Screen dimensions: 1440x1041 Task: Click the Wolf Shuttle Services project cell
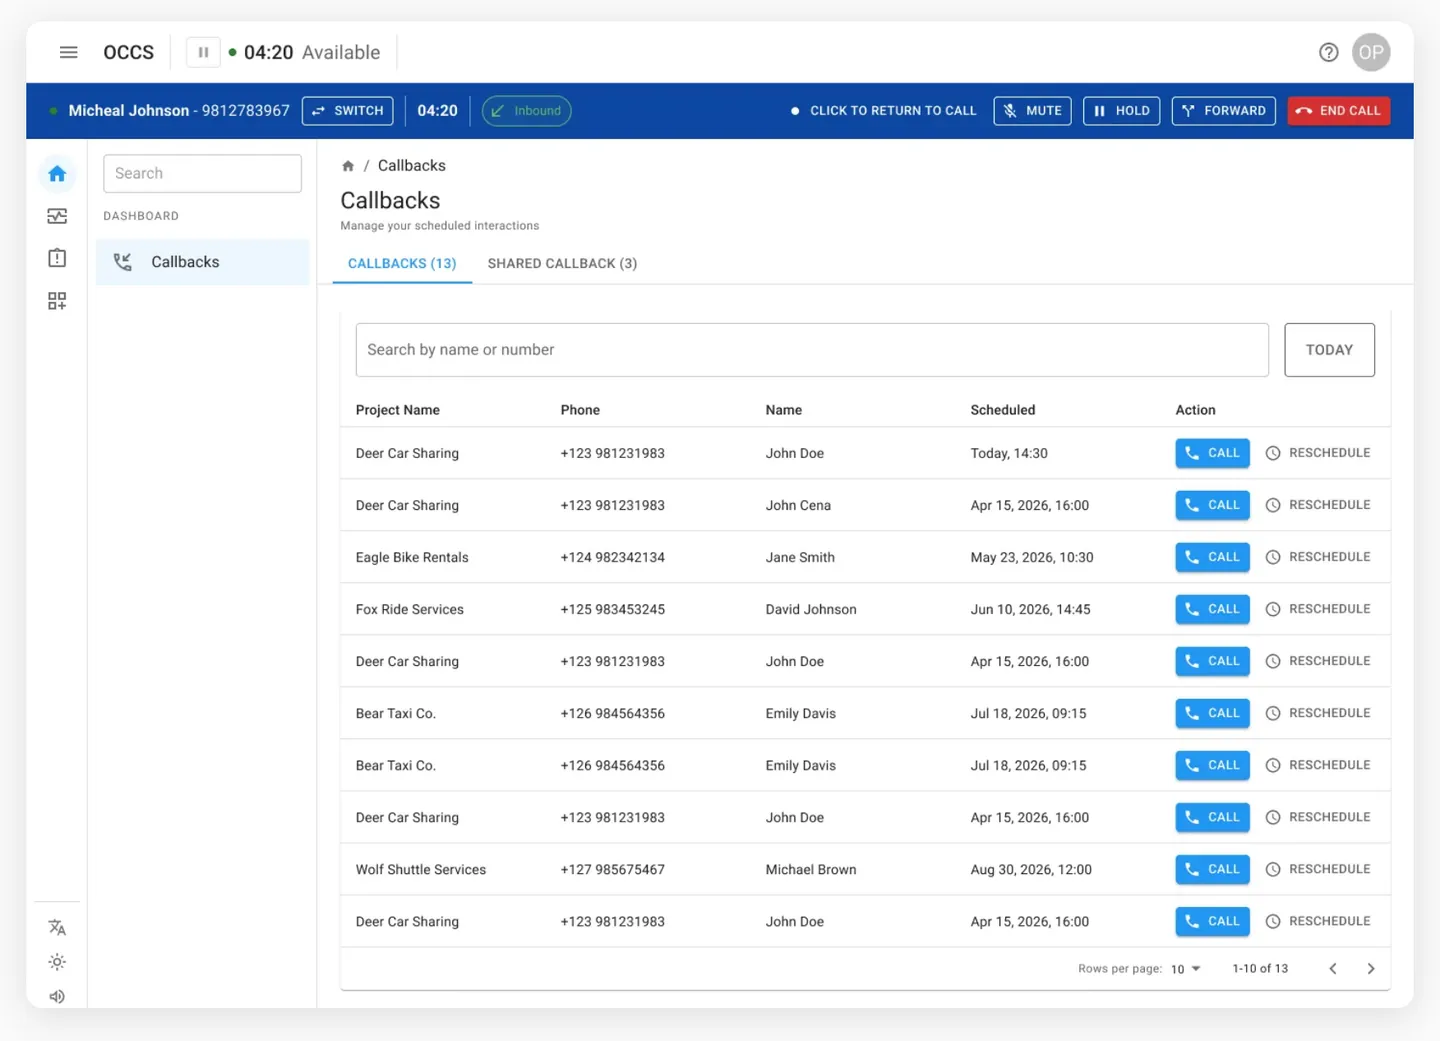click(x=421, y=870)
